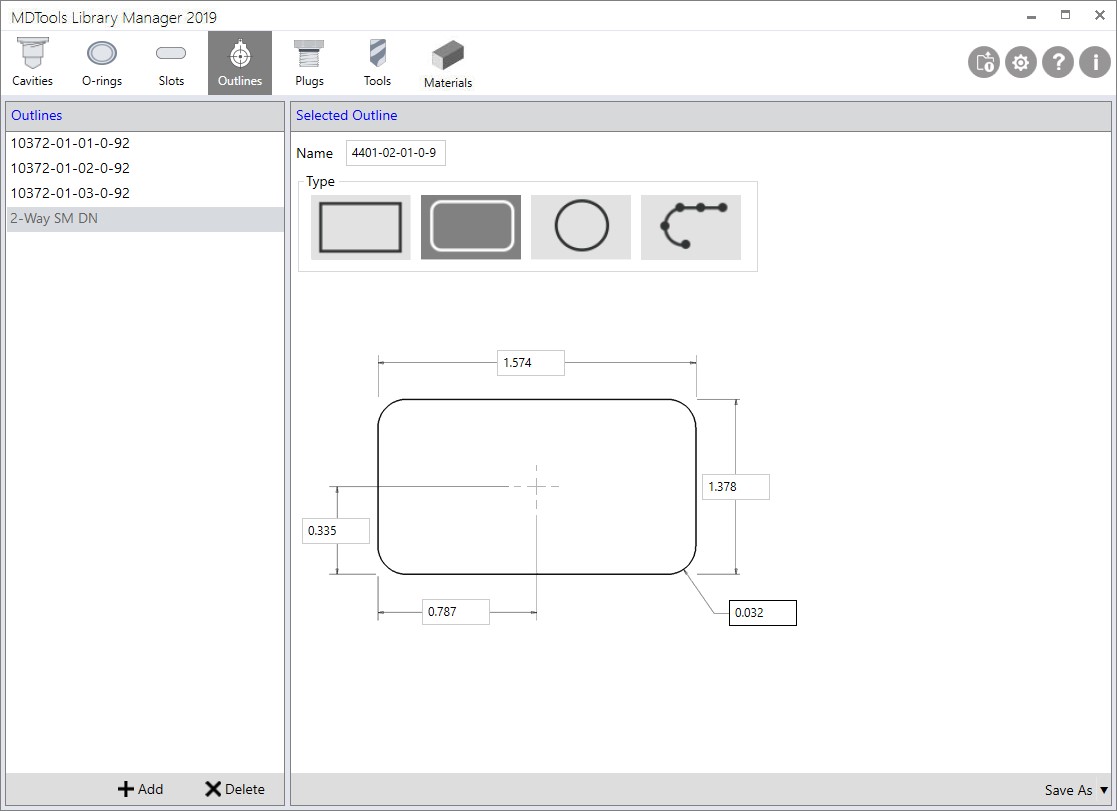Switch to the Outlines tab
1117x811 pixels.
point(239,60)
